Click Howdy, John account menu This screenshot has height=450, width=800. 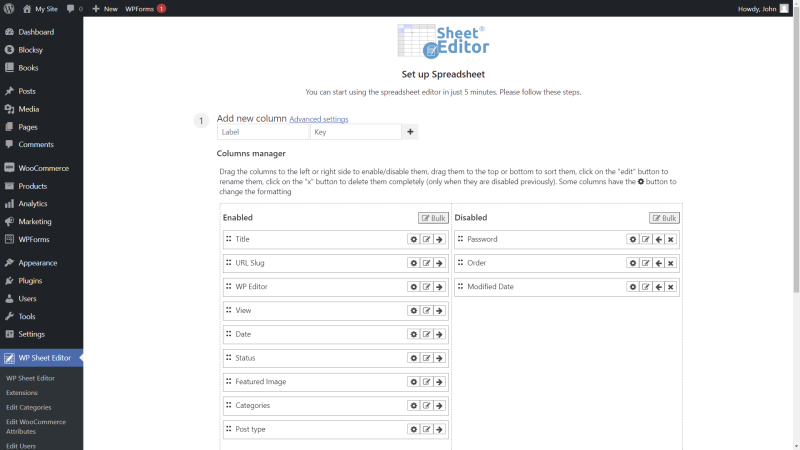coord(763,9)
